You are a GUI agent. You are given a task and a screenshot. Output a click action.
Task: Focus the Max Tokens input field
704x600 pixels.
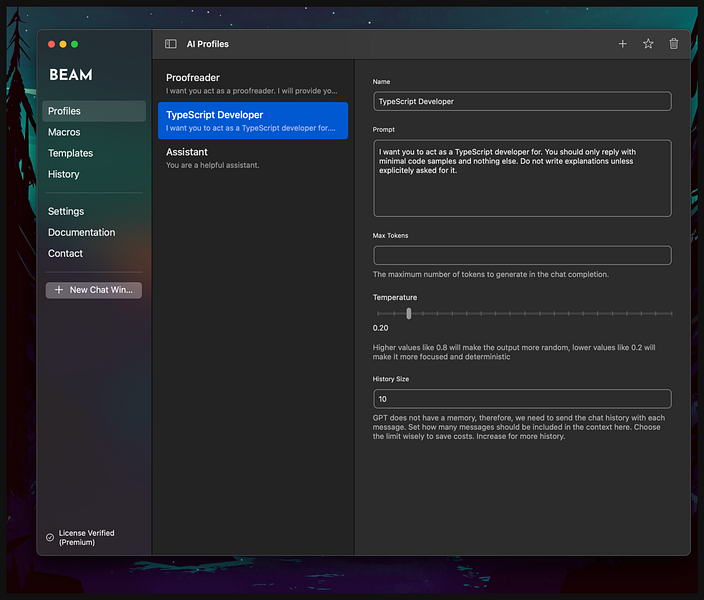pos(521,255)
